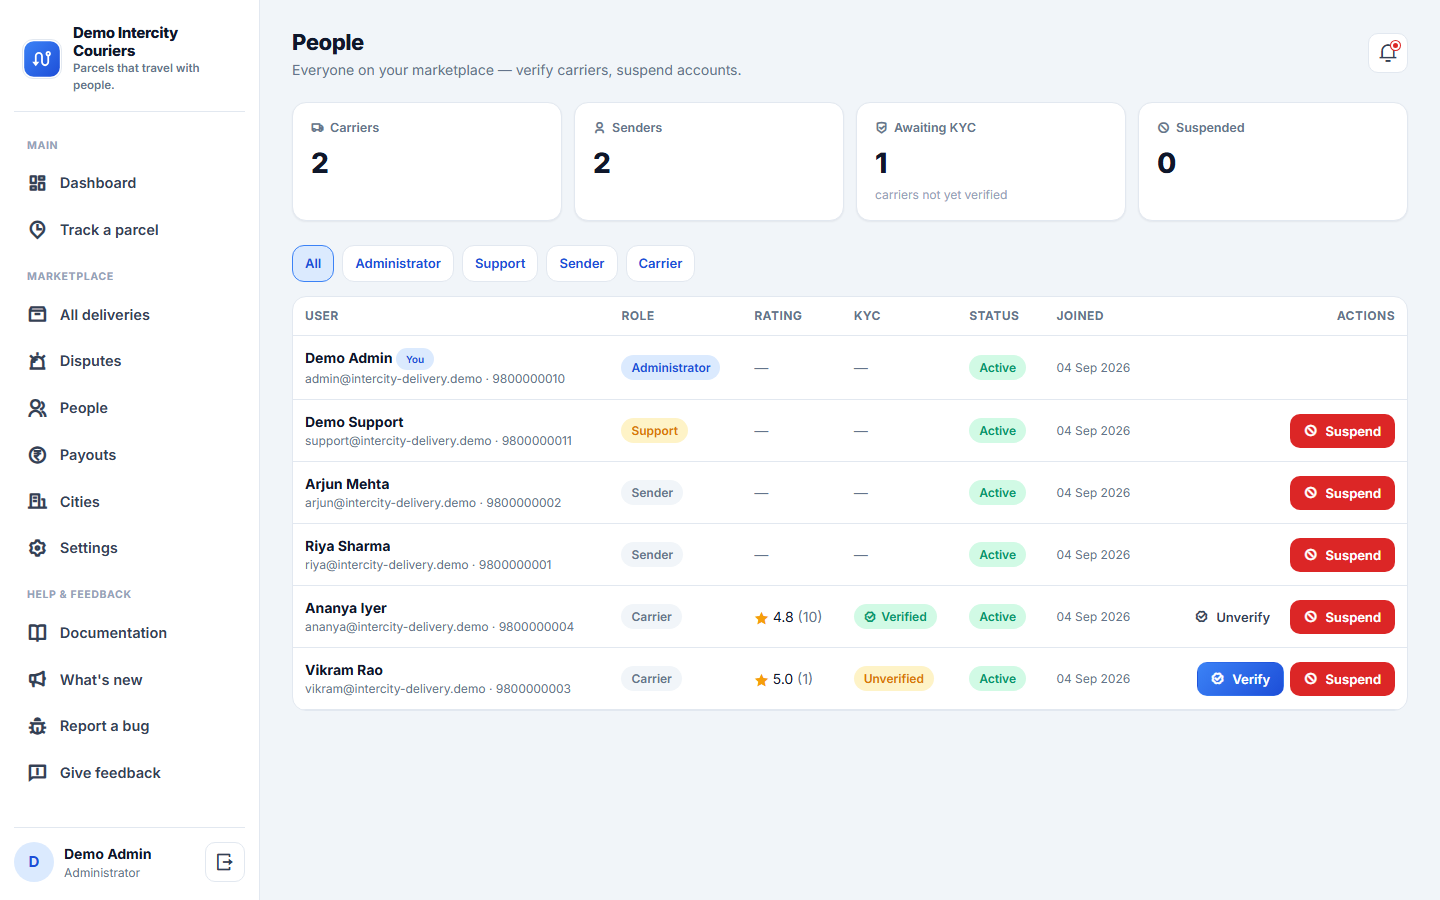
Task: Filter people by Carrier role
Action: 660,264
